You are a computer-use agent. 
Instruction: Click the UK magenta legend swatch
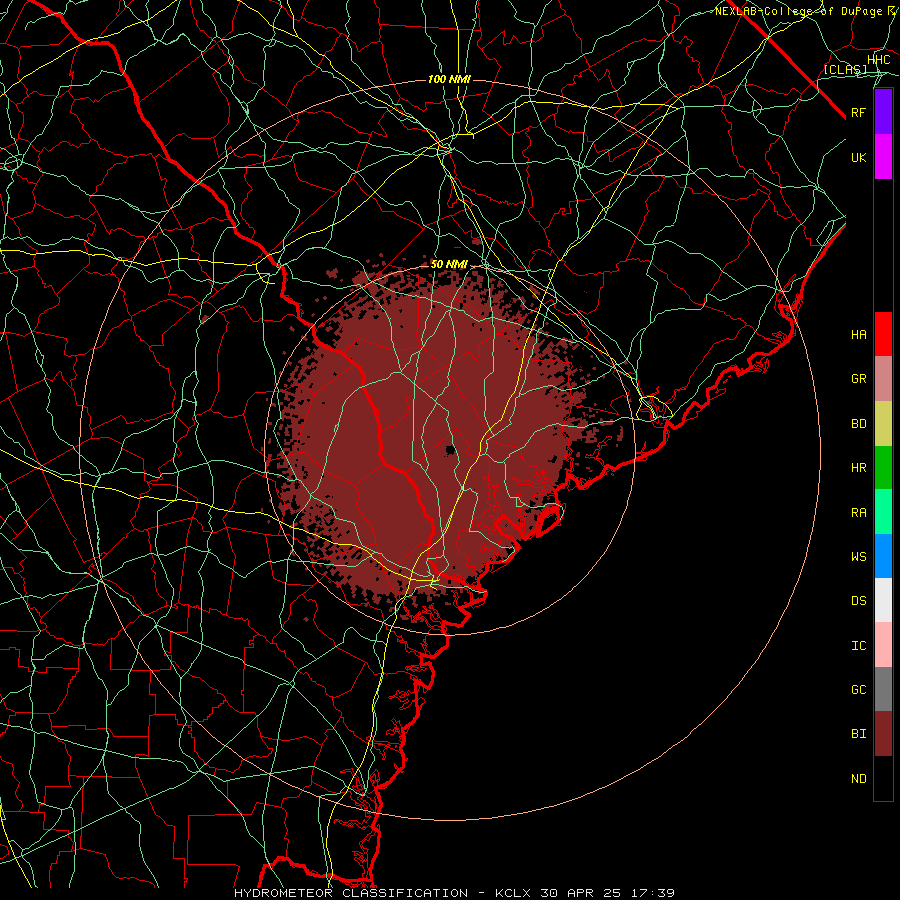(x=883, y=157)
